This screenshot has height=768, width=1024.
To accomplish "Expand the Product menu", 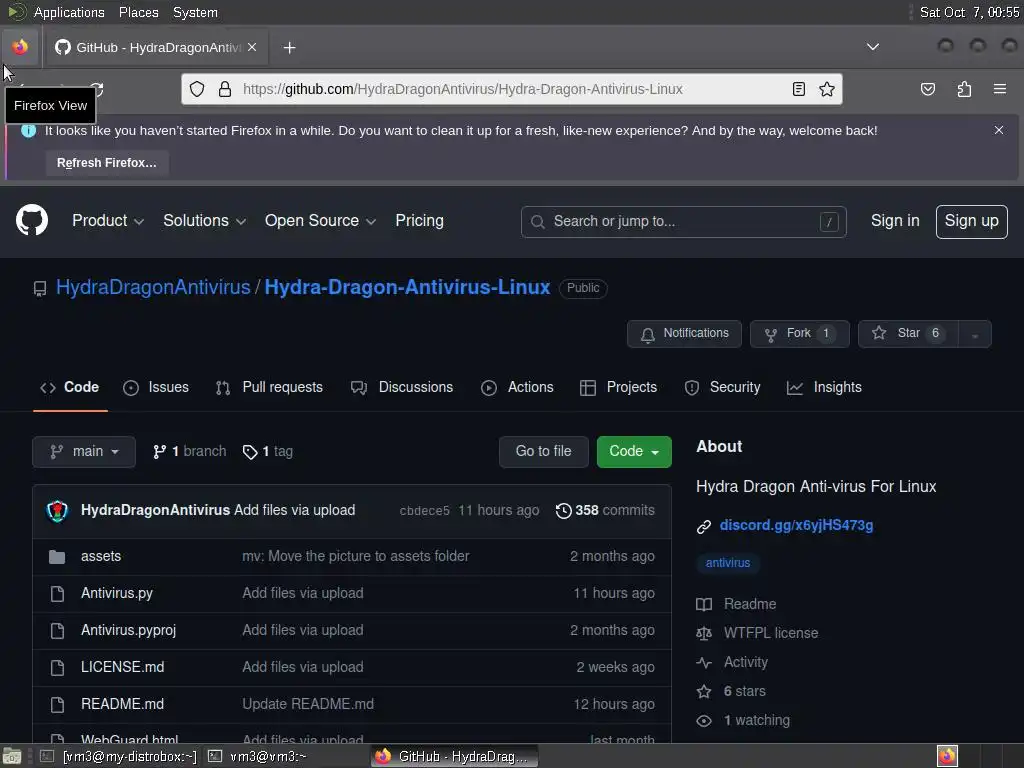I will pyautogui.click(x=108, y=221).
